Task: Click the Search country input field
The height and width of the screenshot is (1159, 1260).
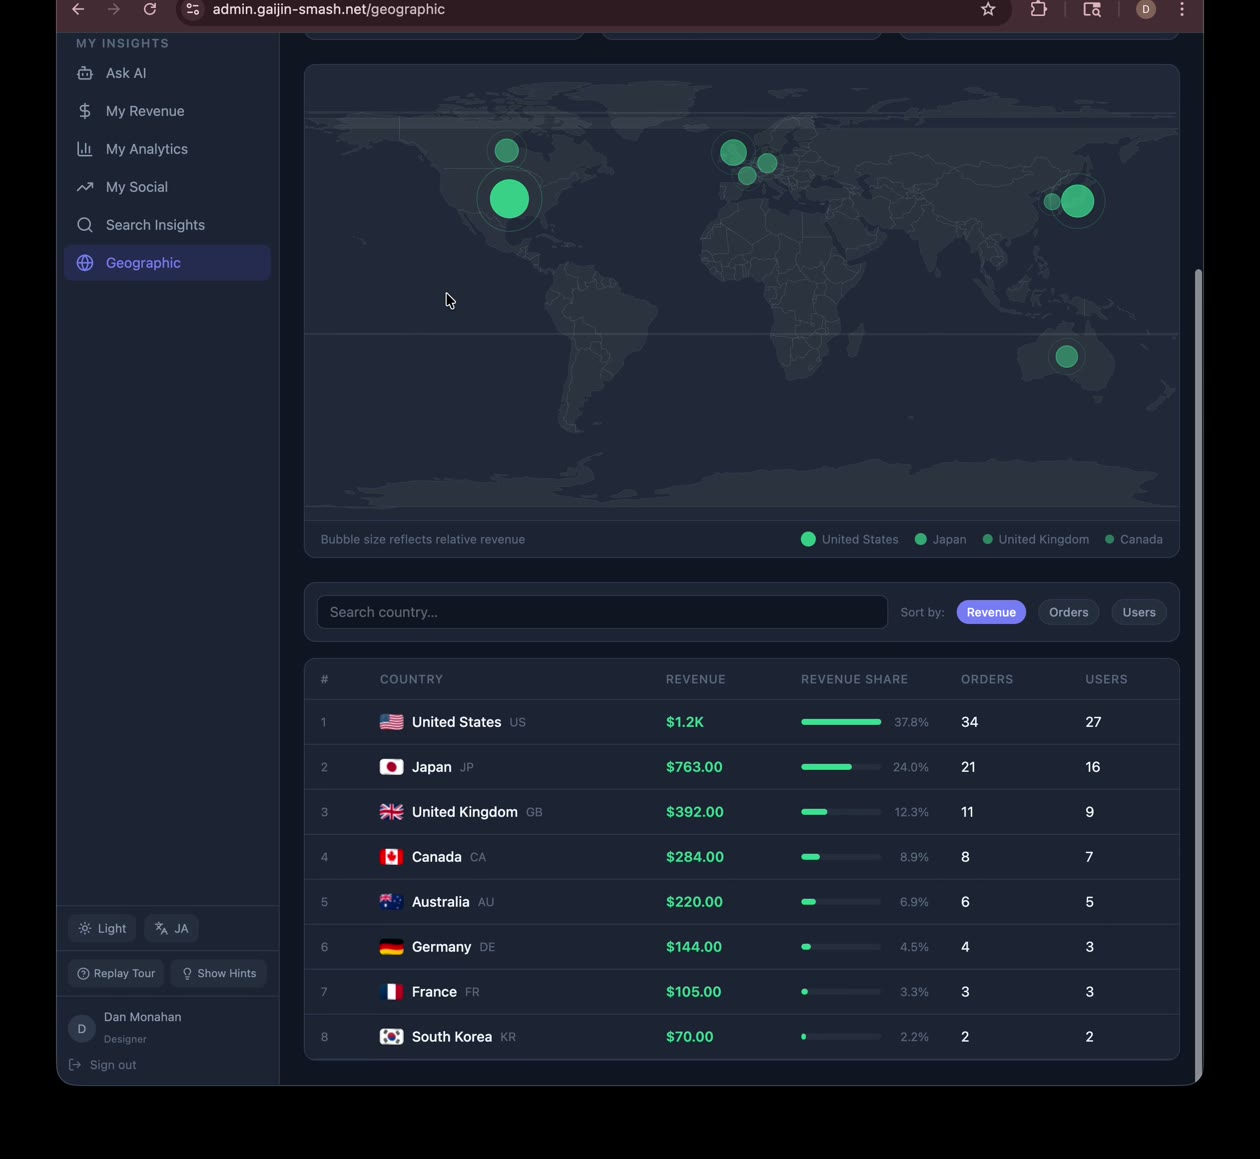Action: [x=601, y=612]
